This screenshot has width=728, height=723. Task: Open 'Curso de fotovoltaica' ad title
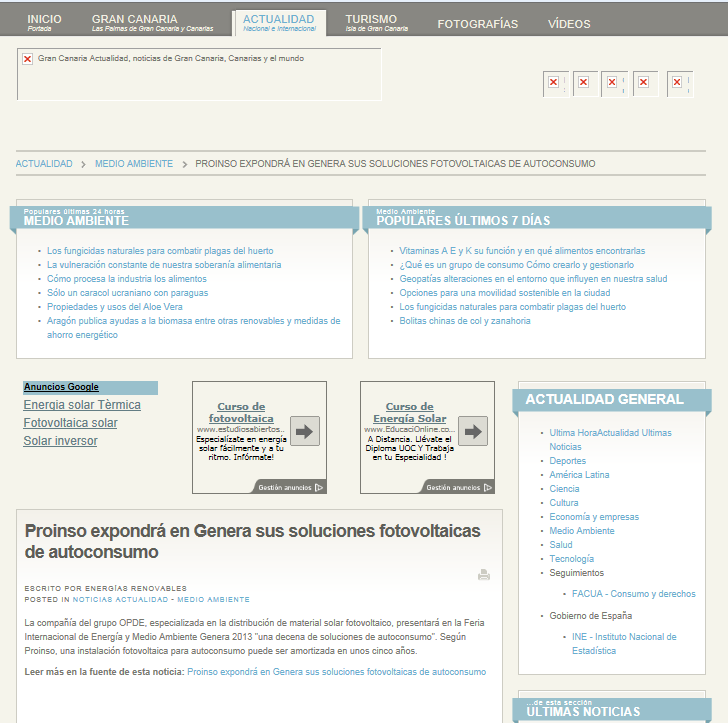coord(241,412)
